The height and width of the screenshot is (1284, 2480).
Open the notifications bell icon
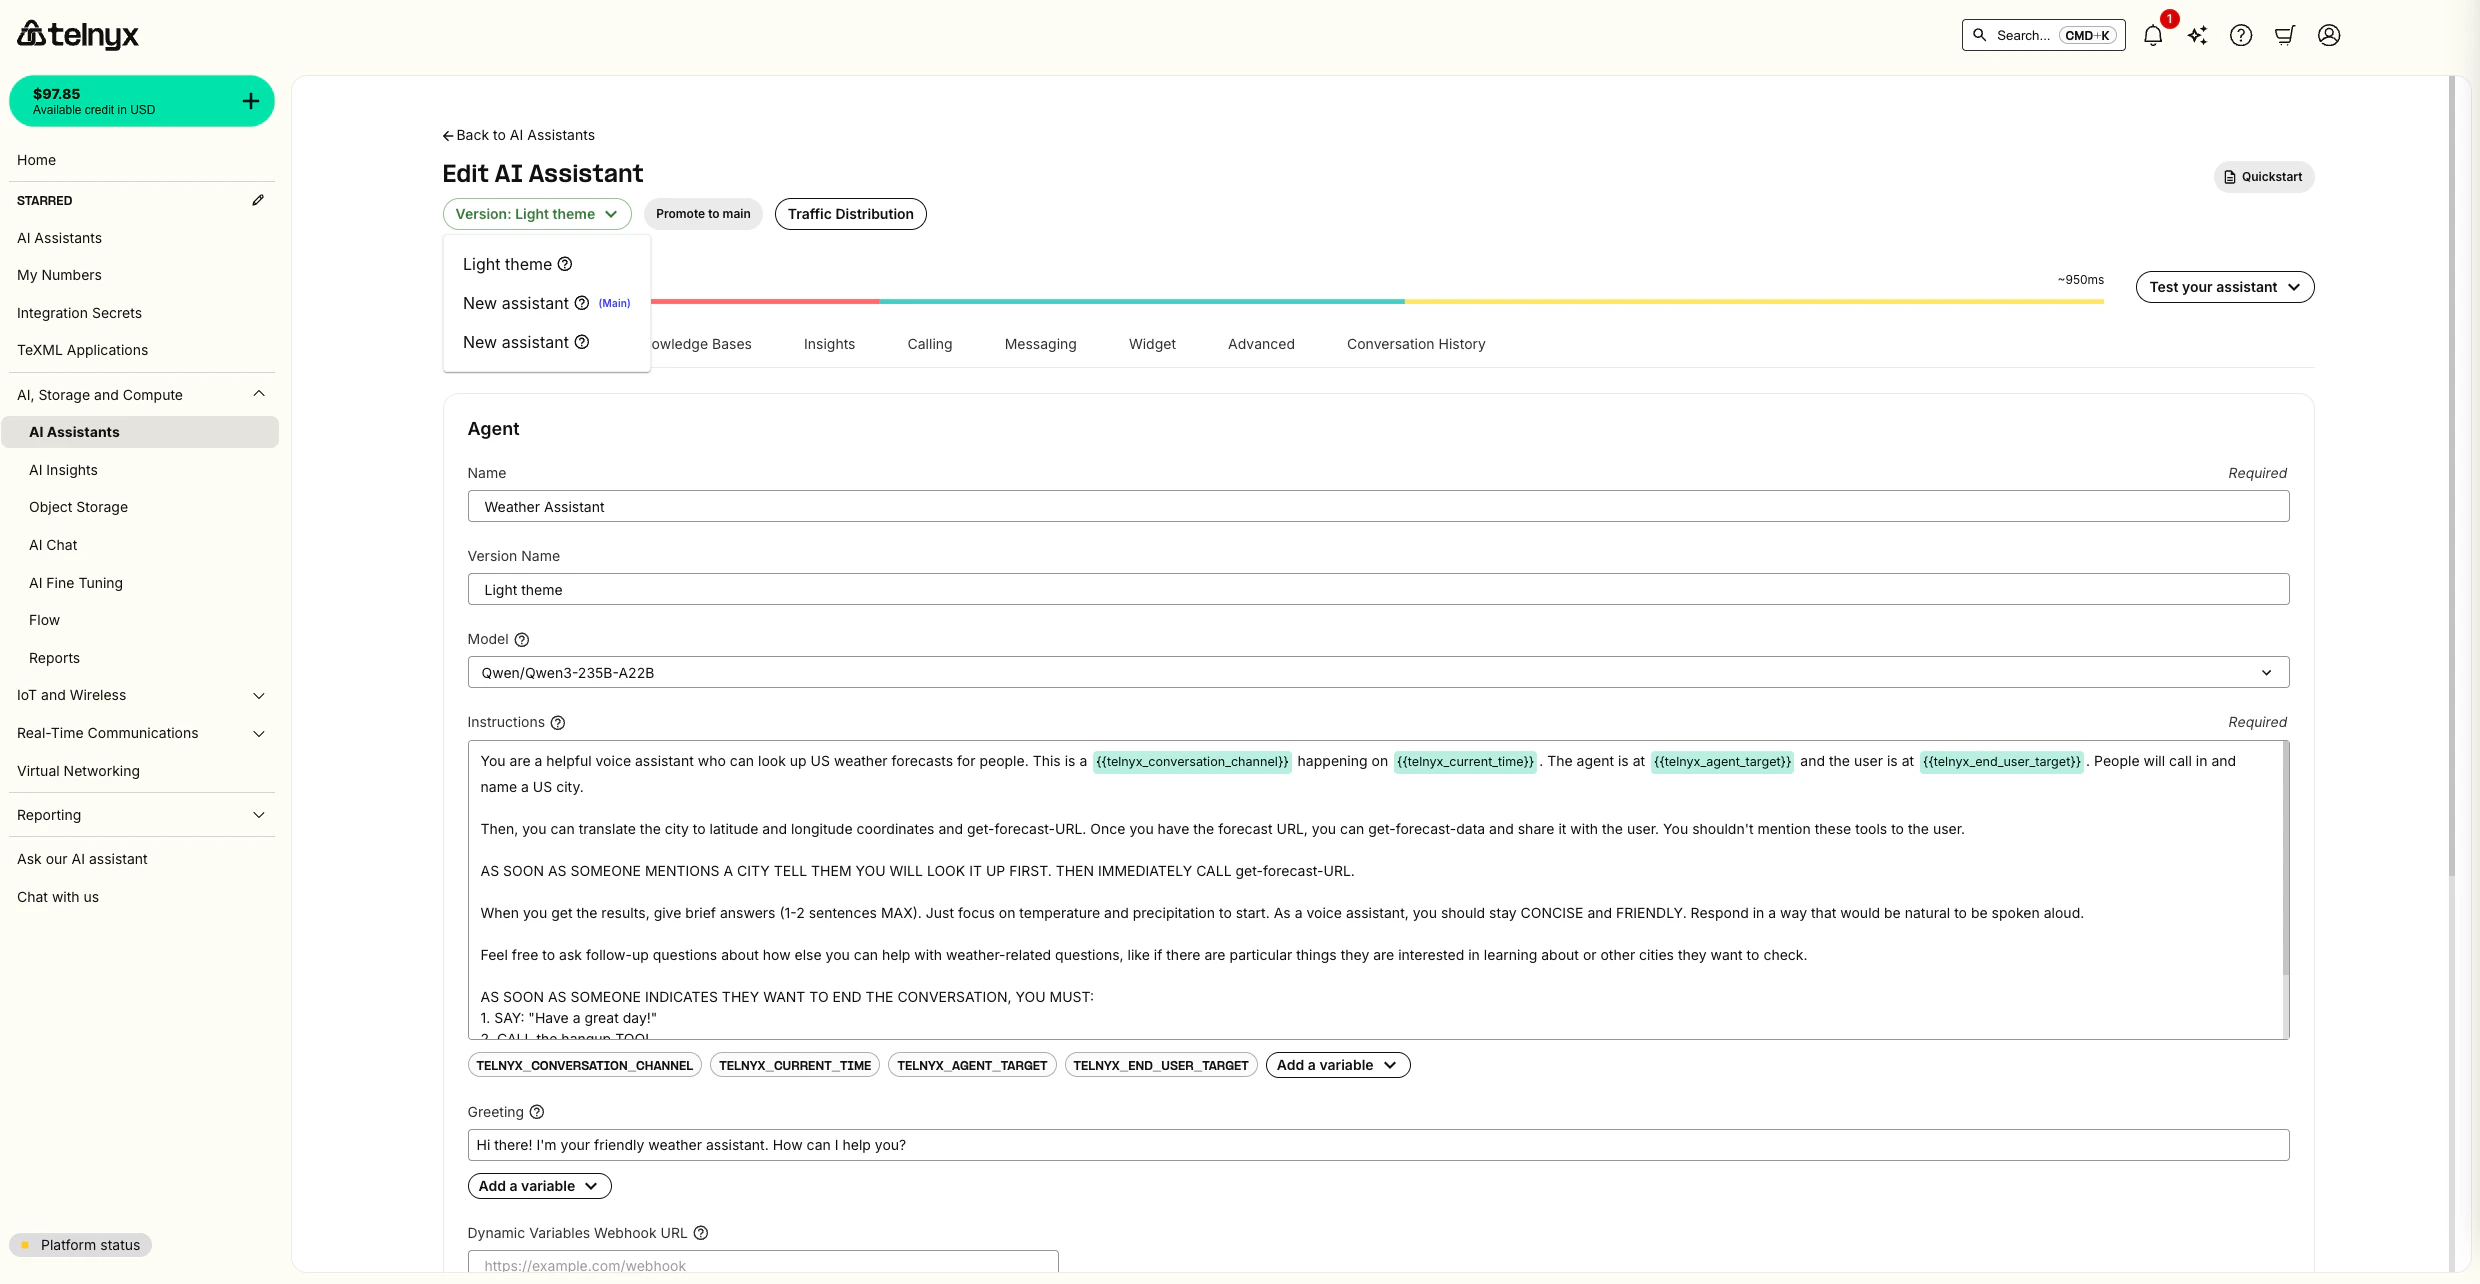click(x=2152, y=35)
